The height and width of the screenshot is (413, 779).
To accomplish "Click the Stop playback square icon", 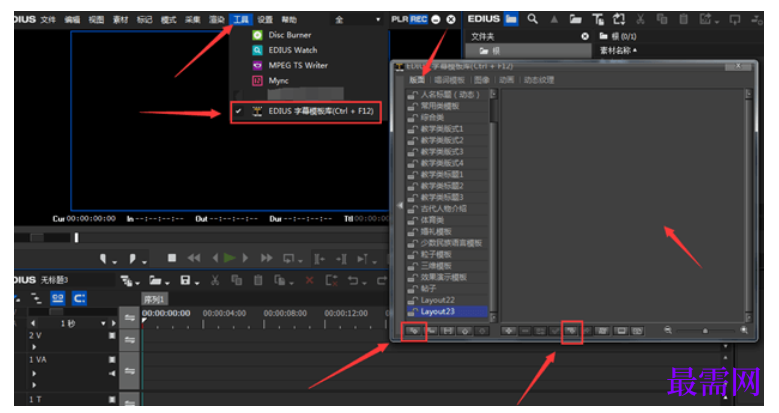I will pyautogui.click(x=172, y=257).
